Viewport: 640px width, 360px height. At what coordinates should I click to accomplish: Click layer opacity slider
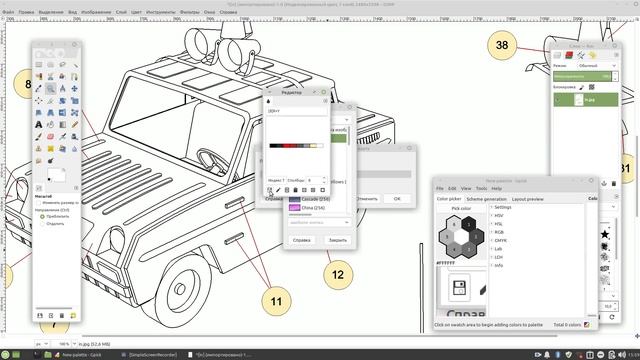click(x=583, y=76)
